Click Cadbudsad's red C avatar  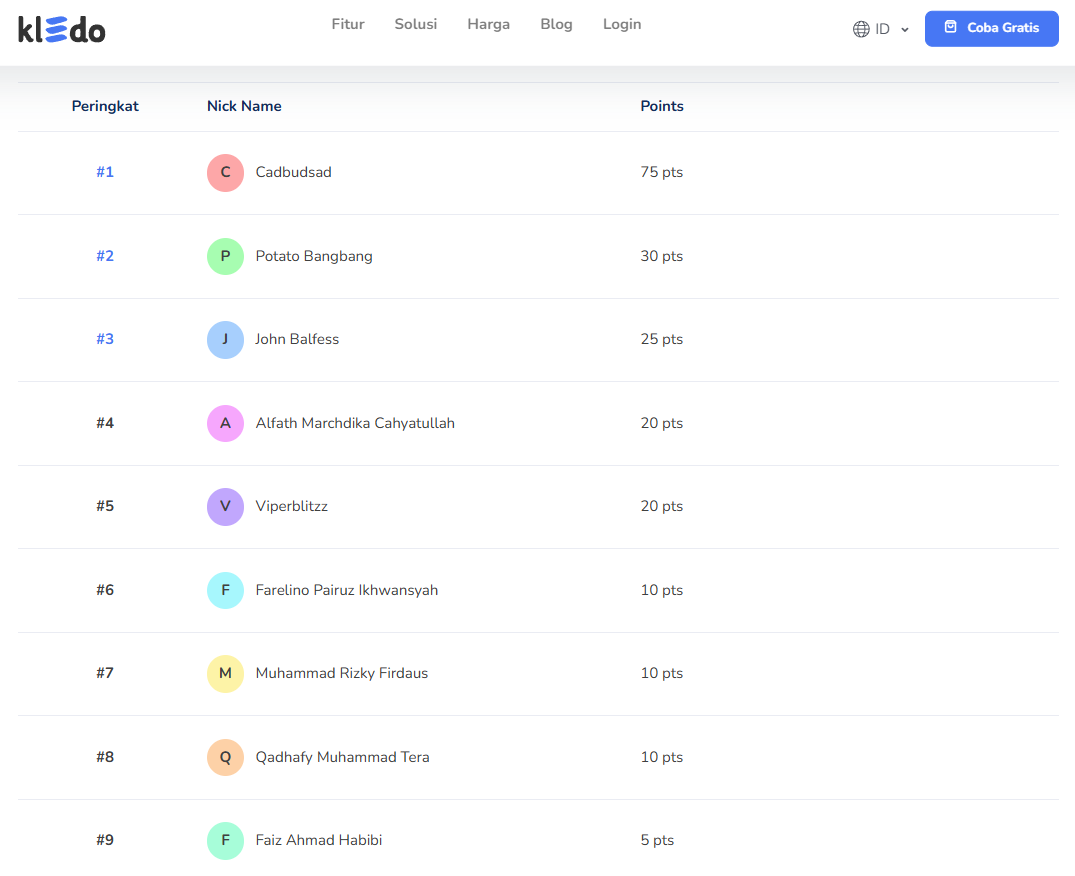pos(225,173)
